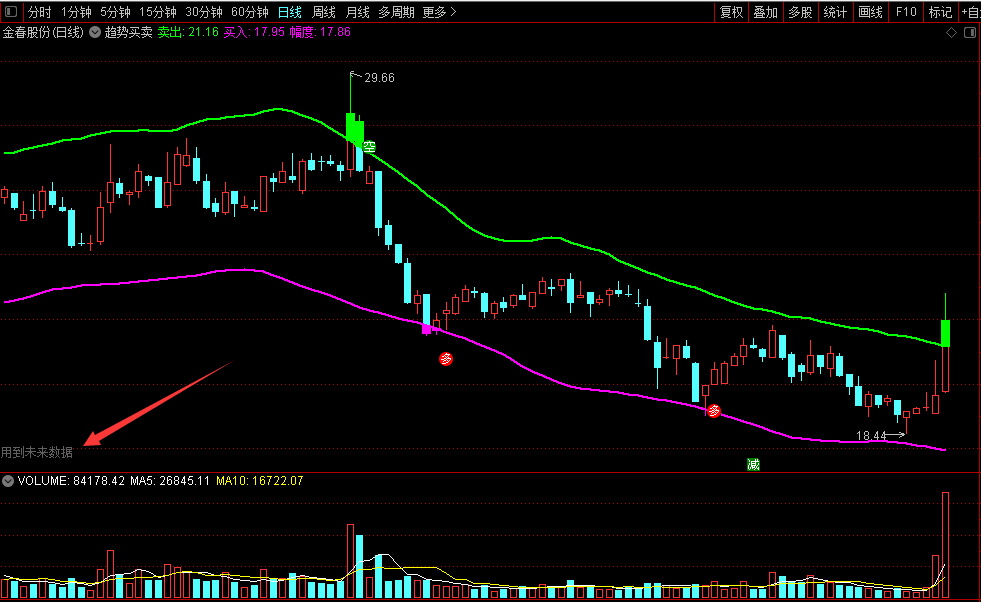981x602 pixels.
Task: Click the 用到未来数据 notice text
Action: pos(37,452)
